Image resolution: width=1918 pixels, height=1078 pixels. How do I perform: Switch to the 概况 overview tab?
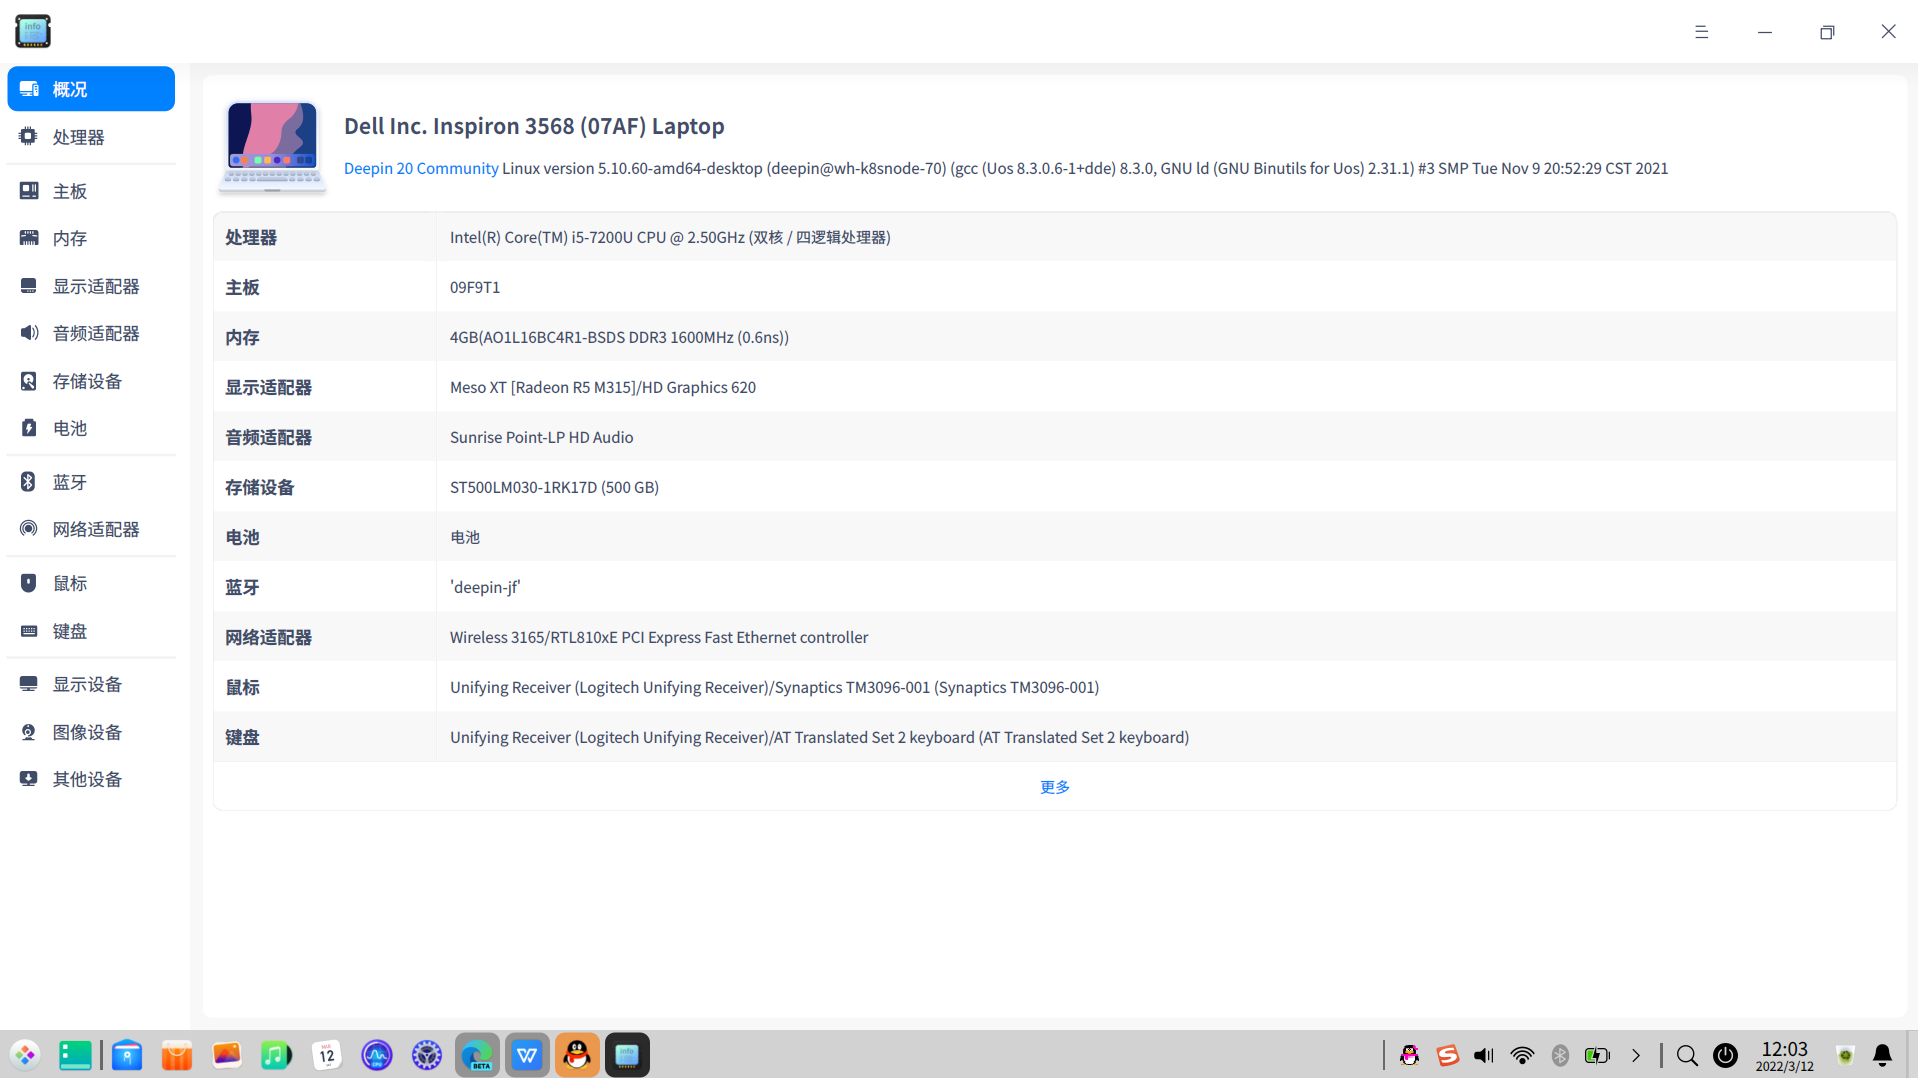(x=91, y=89)
